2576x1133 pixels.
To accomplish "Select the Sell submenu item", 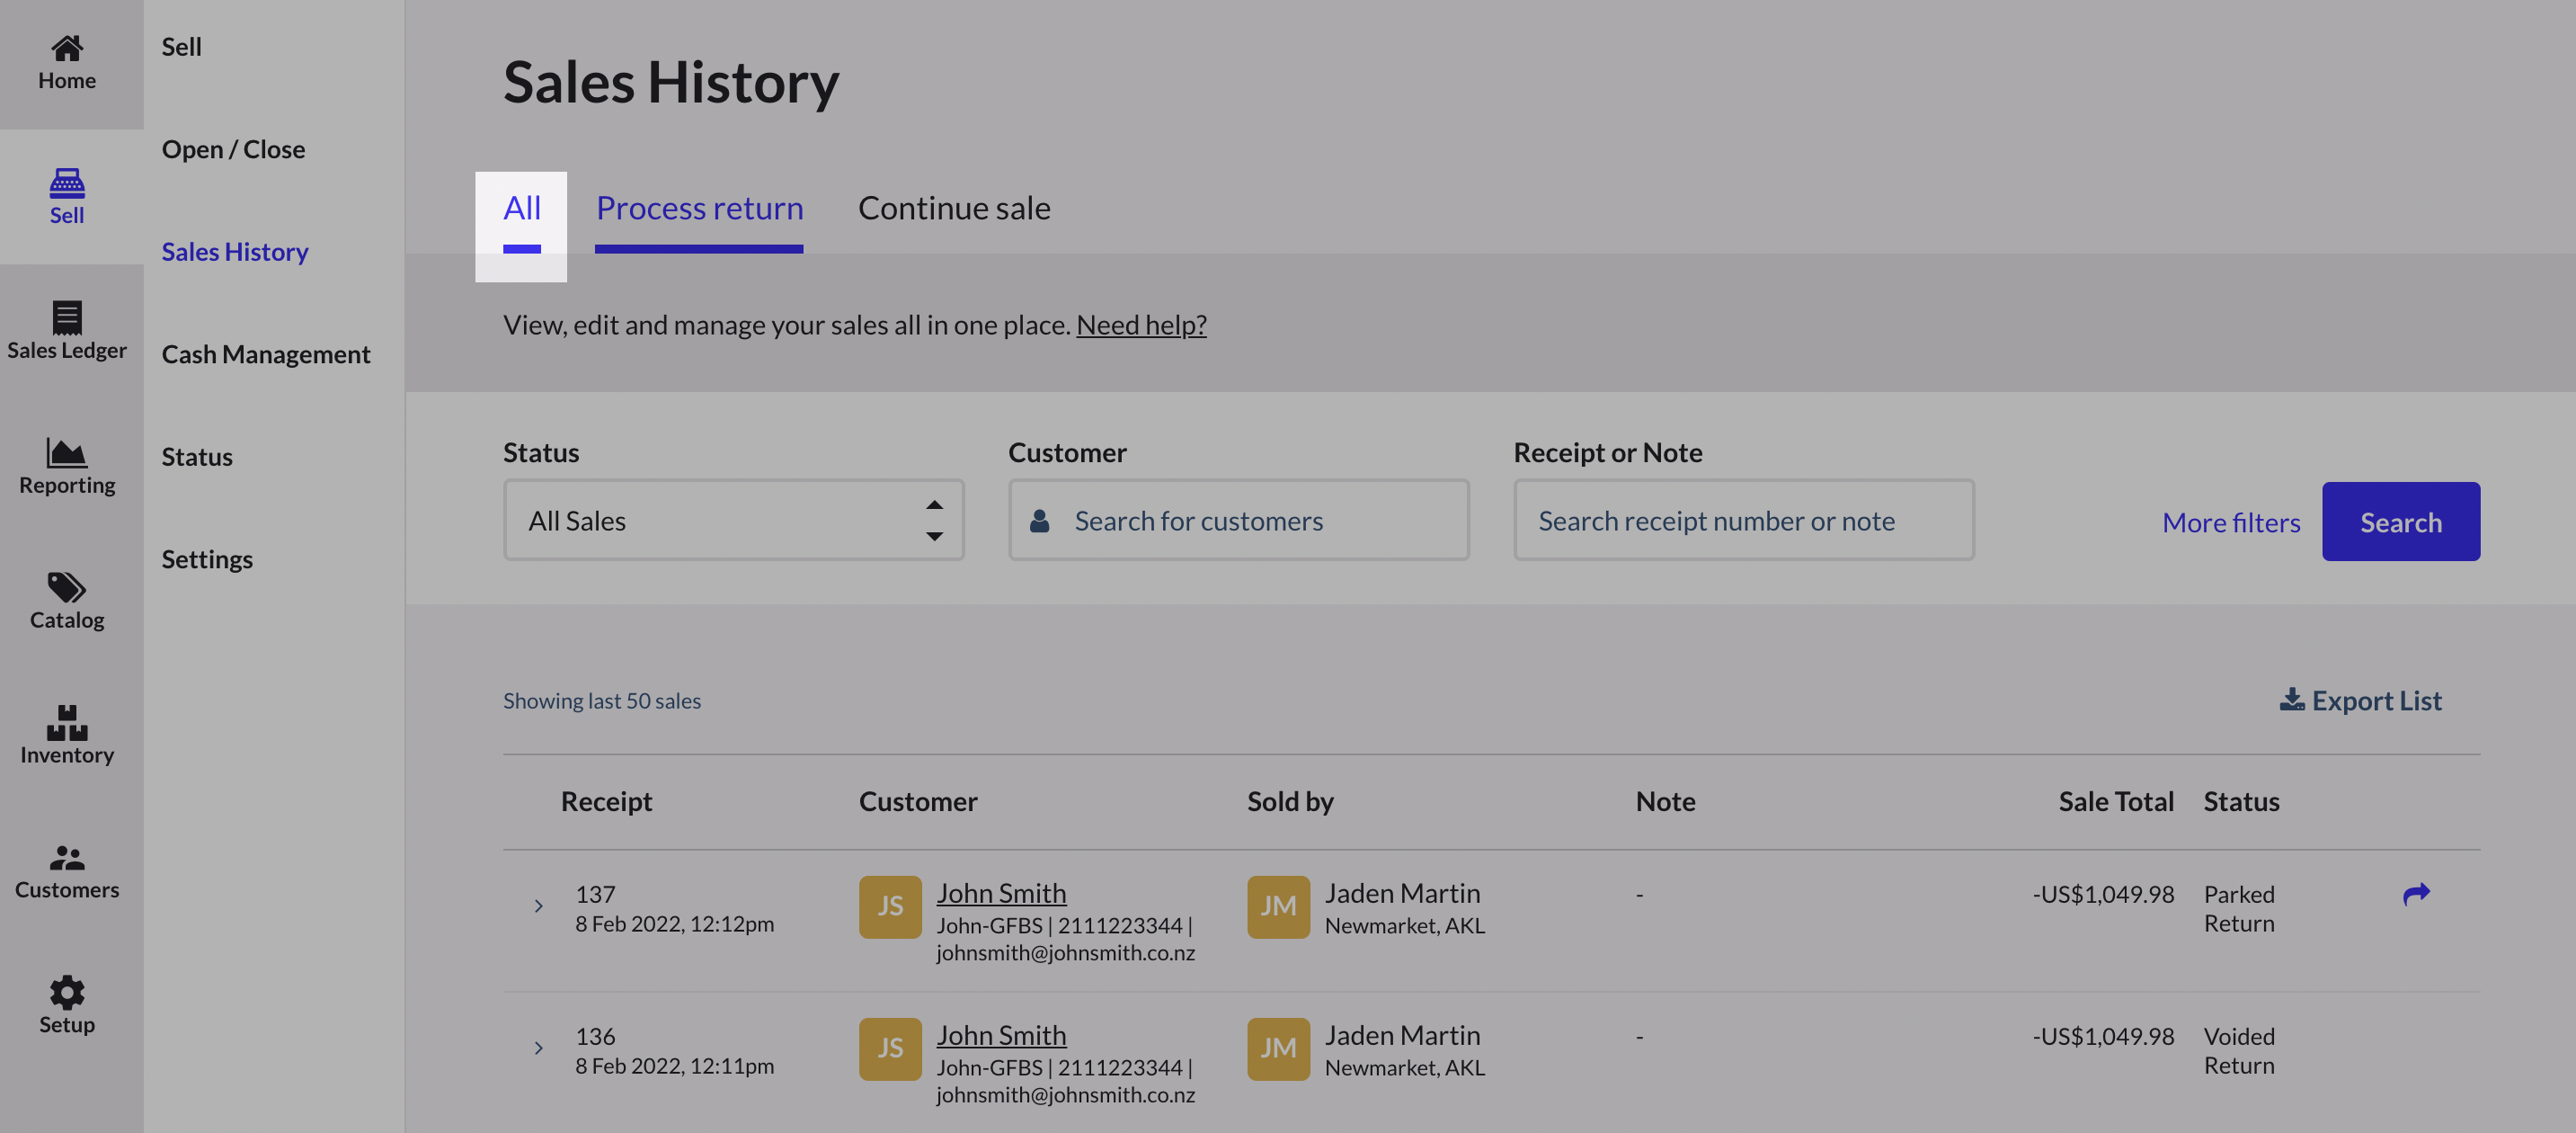I will pos(182,47).
